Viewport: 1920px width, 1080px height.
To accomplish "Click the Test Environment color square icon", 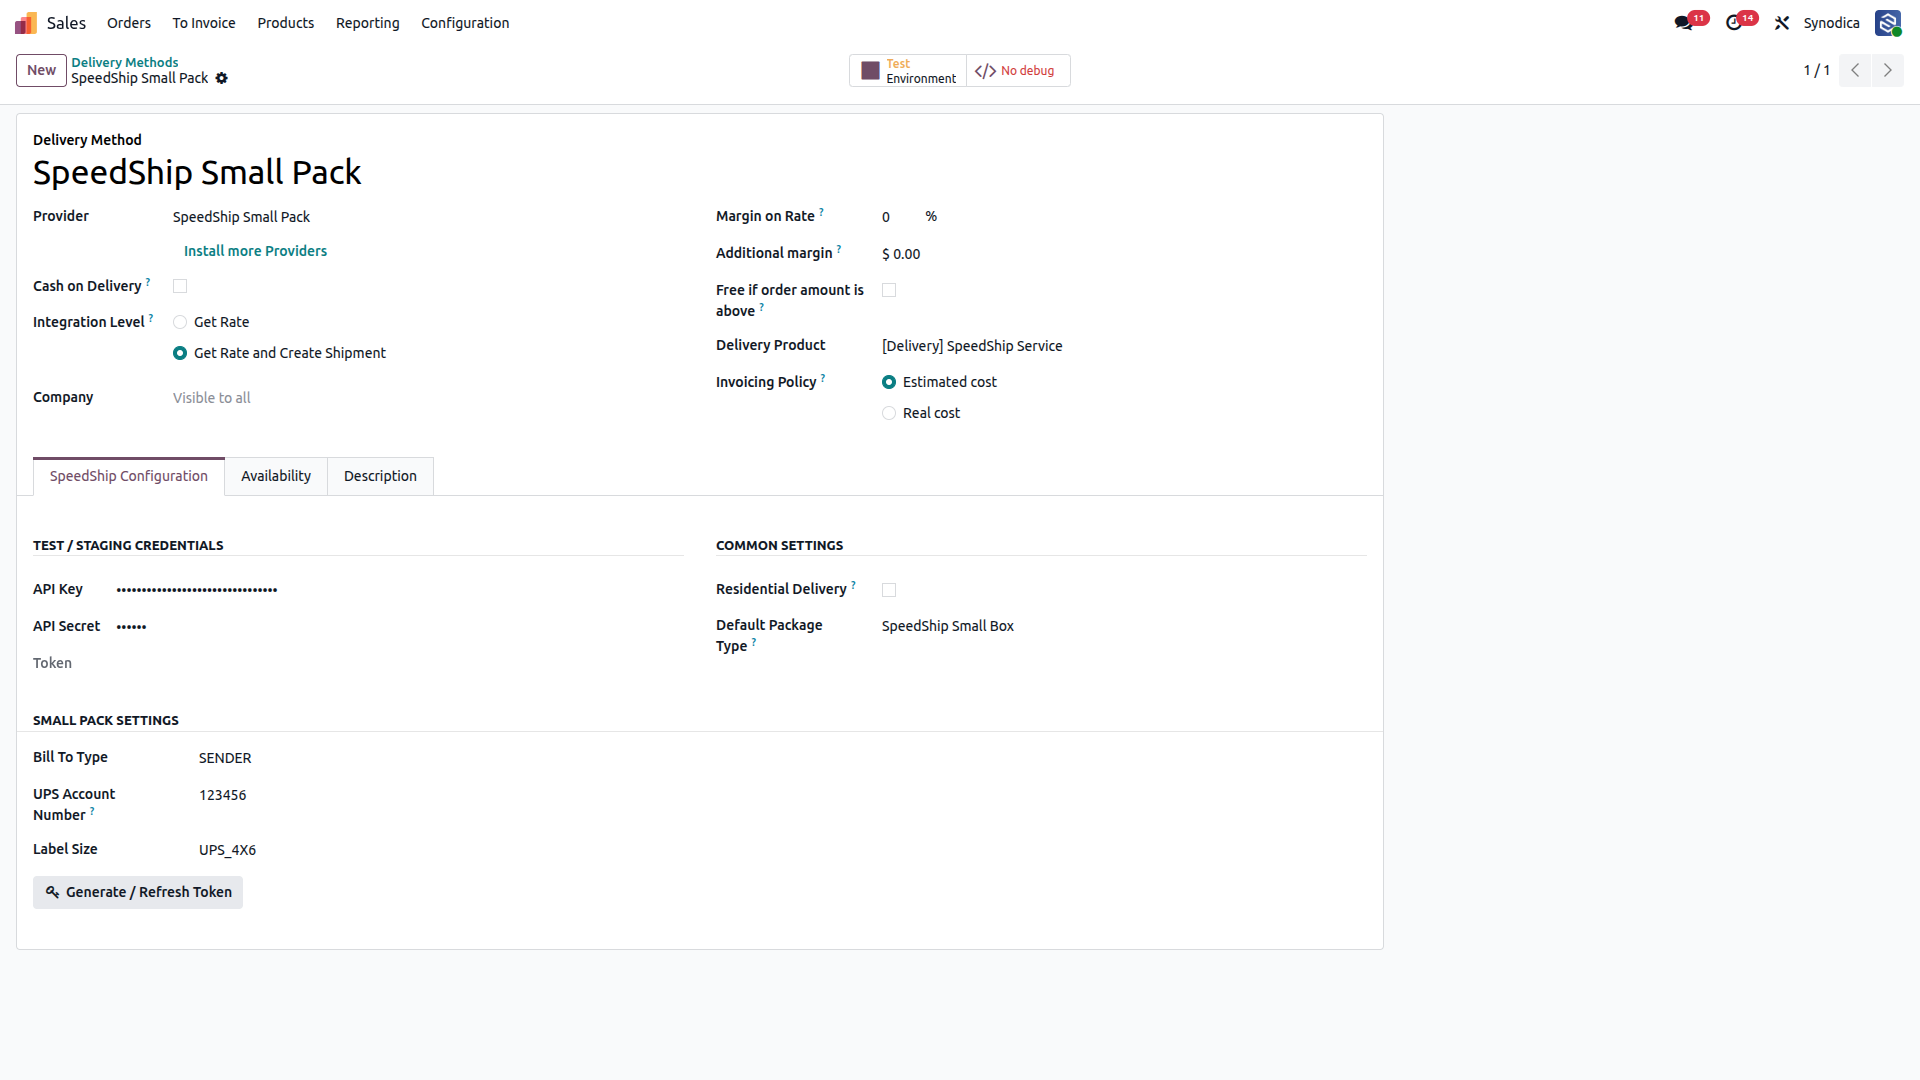I will tap(871, 71).
